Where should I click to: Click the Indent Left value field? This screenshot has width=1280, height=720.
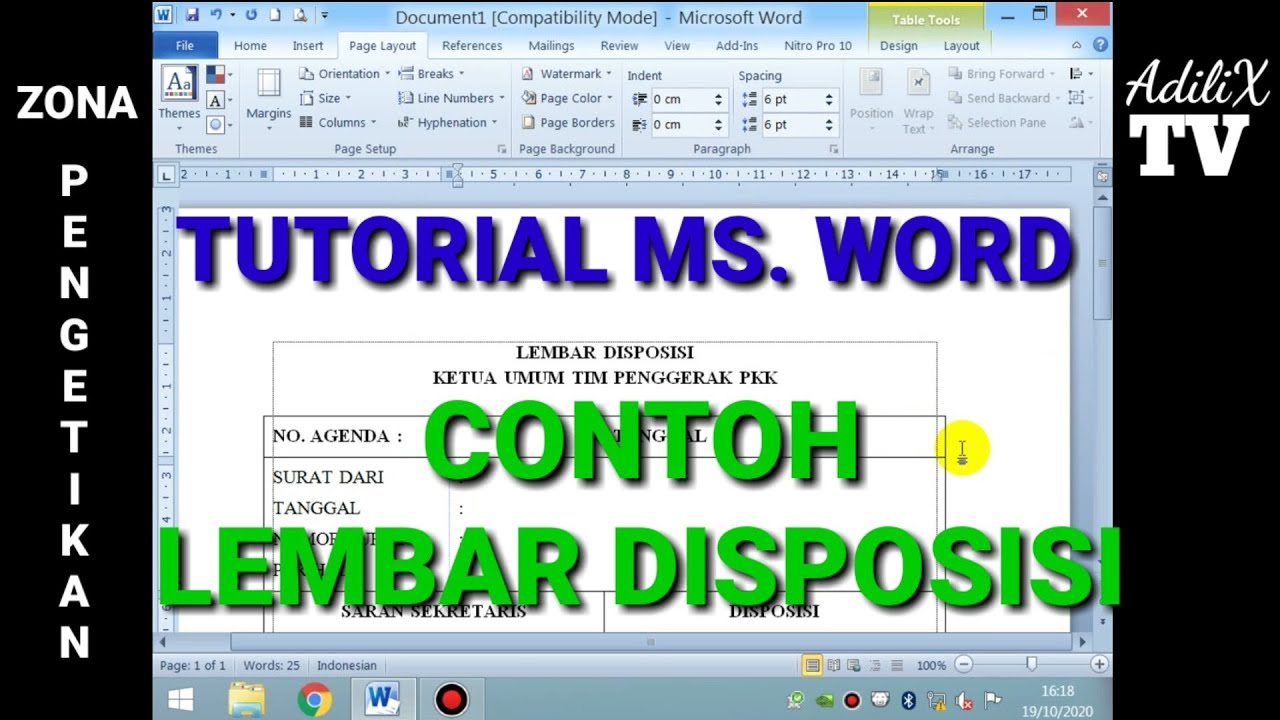tap(679, 99)
